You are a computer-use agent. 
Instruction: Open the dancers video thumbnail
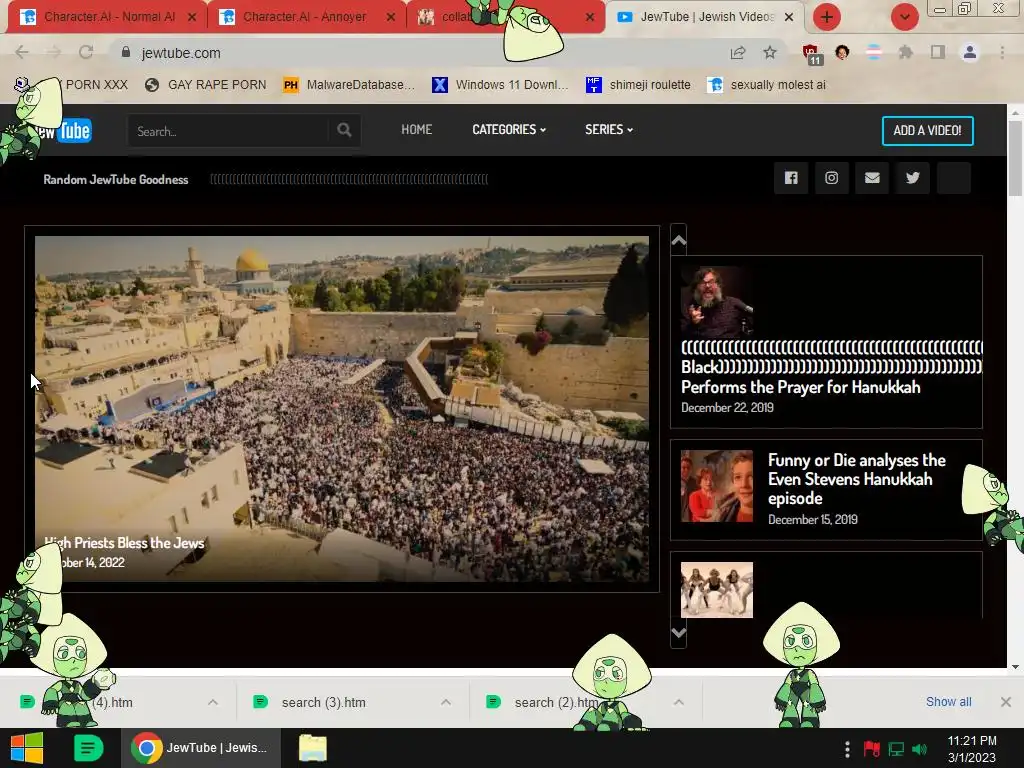click(716, 590)
